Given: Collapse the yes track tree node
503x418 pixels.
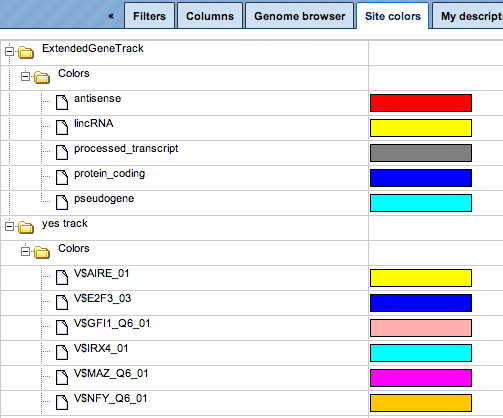Looking at the screenshot, I should click(x=9, y=227).
